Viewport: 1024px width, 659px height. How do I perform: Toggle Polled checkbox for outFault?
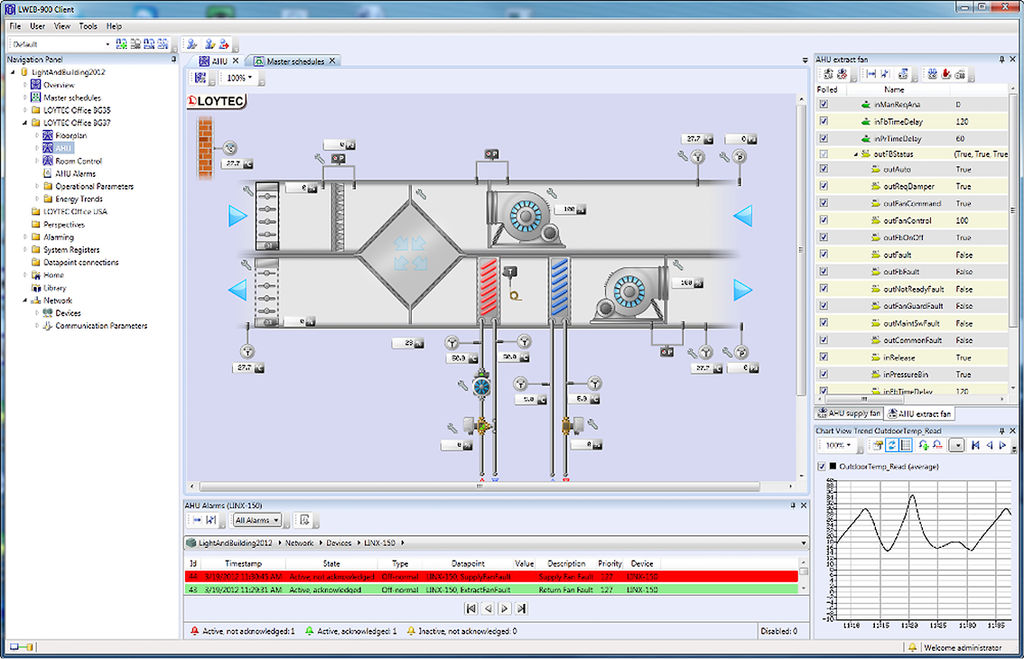[x=824, y=255]
